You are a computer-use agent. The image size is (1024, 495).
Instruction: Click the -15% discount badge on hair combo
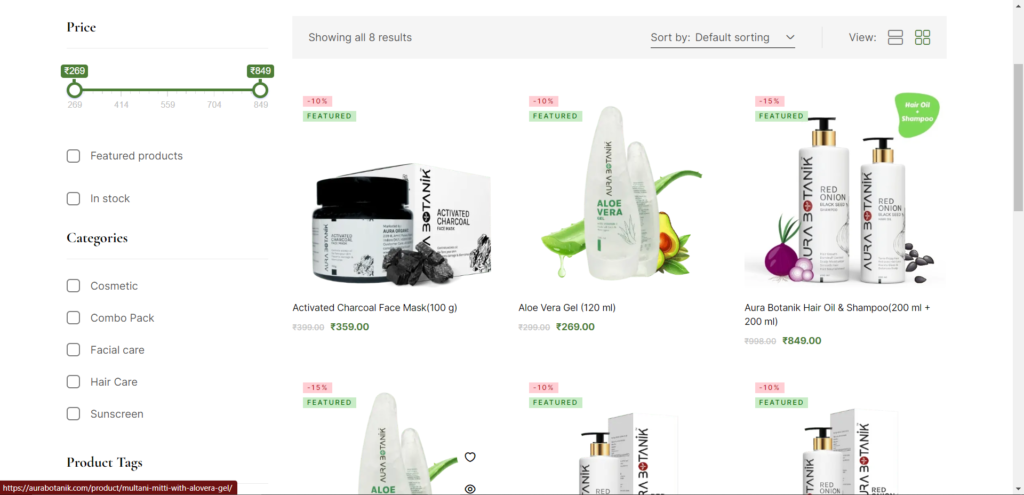tap(770, 101)
